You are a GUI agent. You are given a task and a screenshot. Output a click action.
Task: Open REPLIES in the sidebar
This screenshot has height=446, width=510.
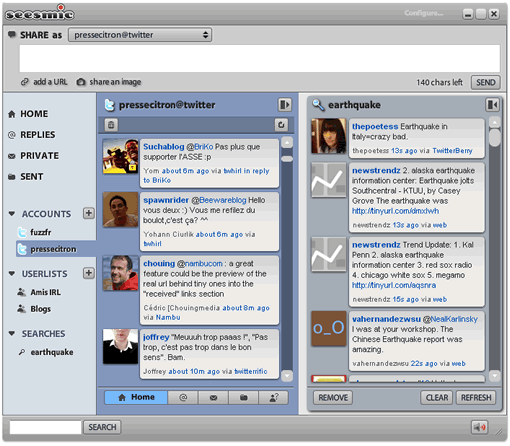click(32, 135)
